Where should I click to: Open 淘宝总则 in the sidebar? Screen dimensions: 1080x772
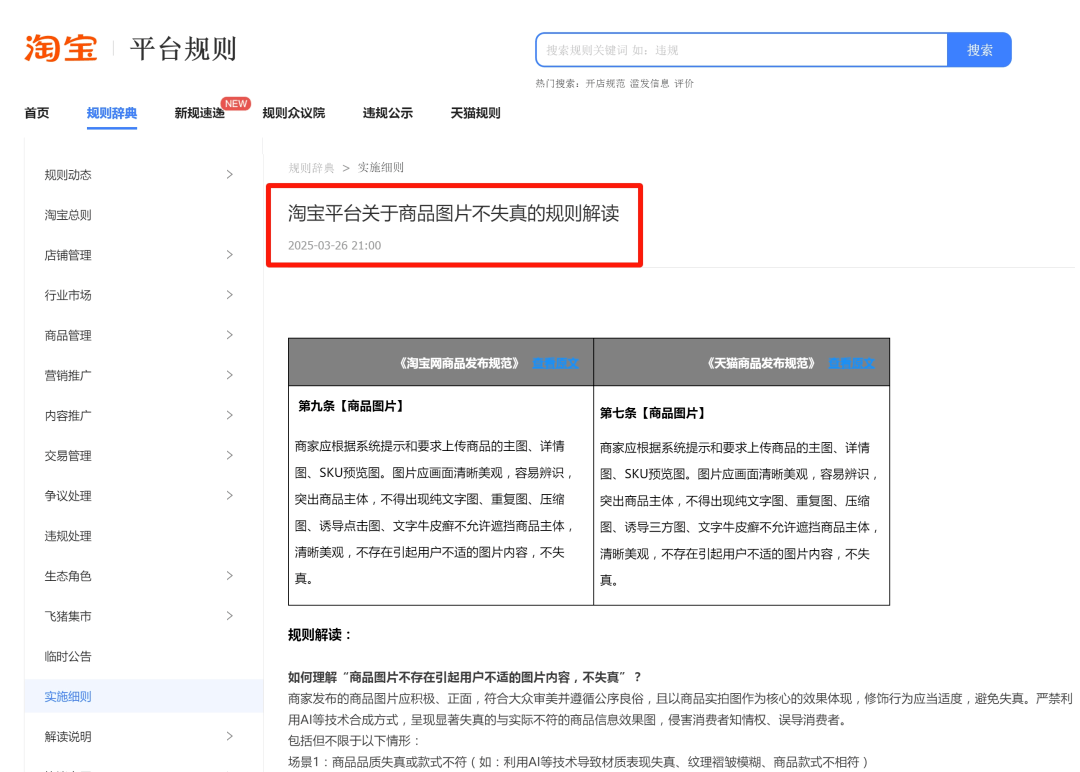click(x=68, y=215)
